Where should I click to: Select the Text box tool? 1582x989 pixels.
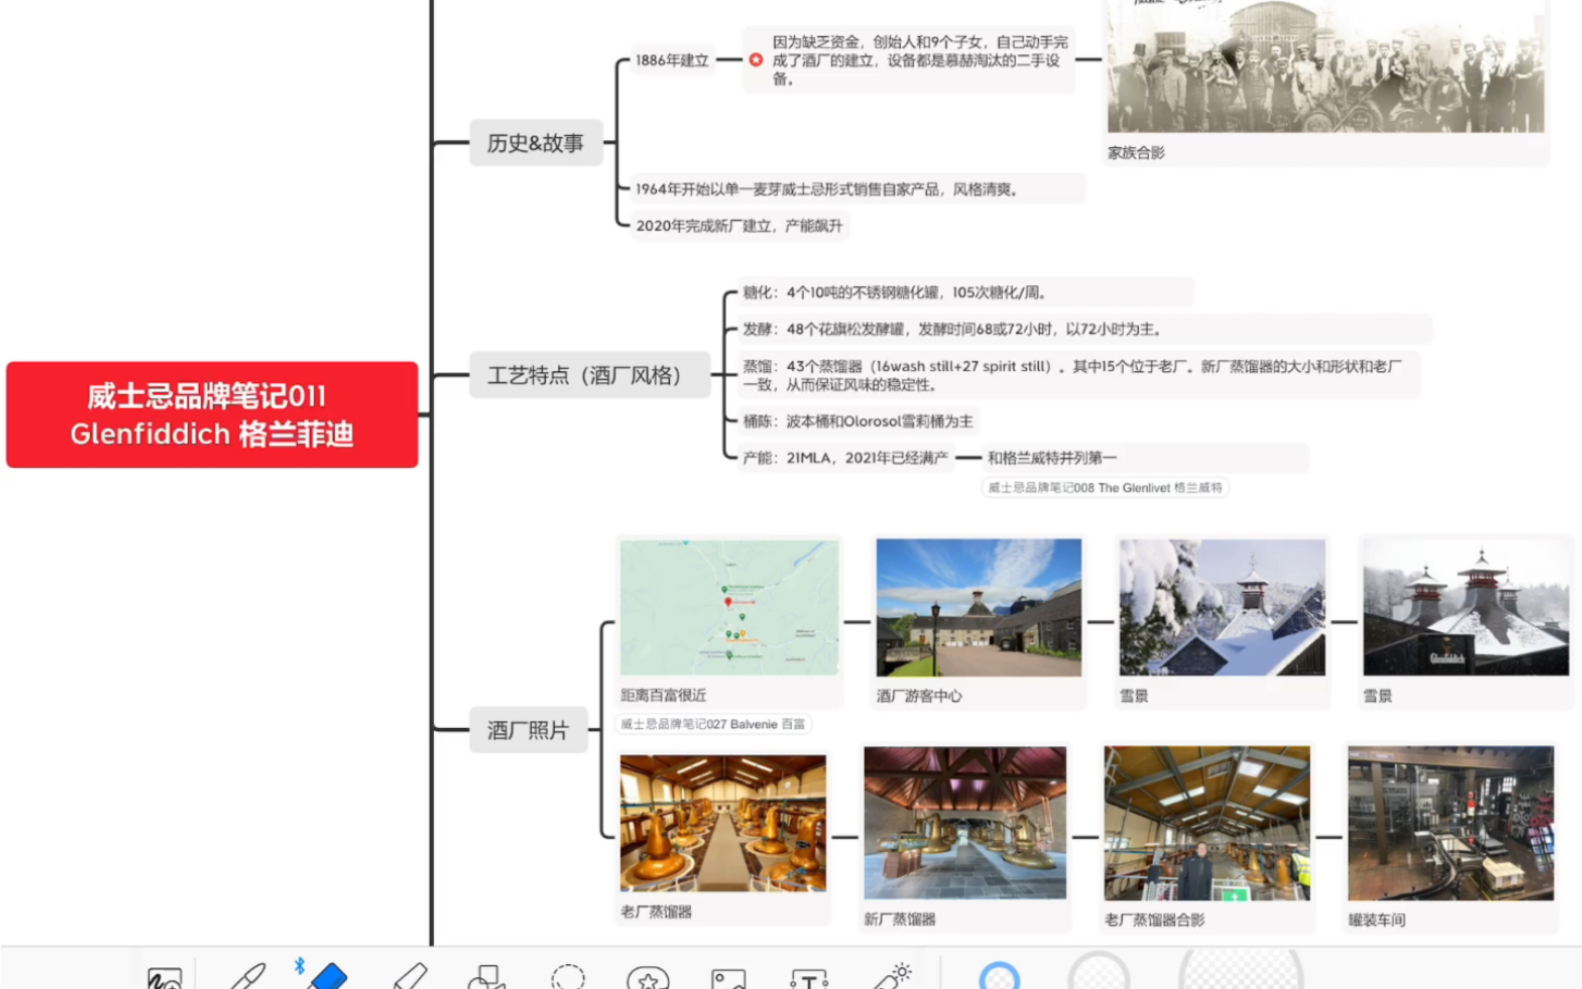[x=809, y=978]
